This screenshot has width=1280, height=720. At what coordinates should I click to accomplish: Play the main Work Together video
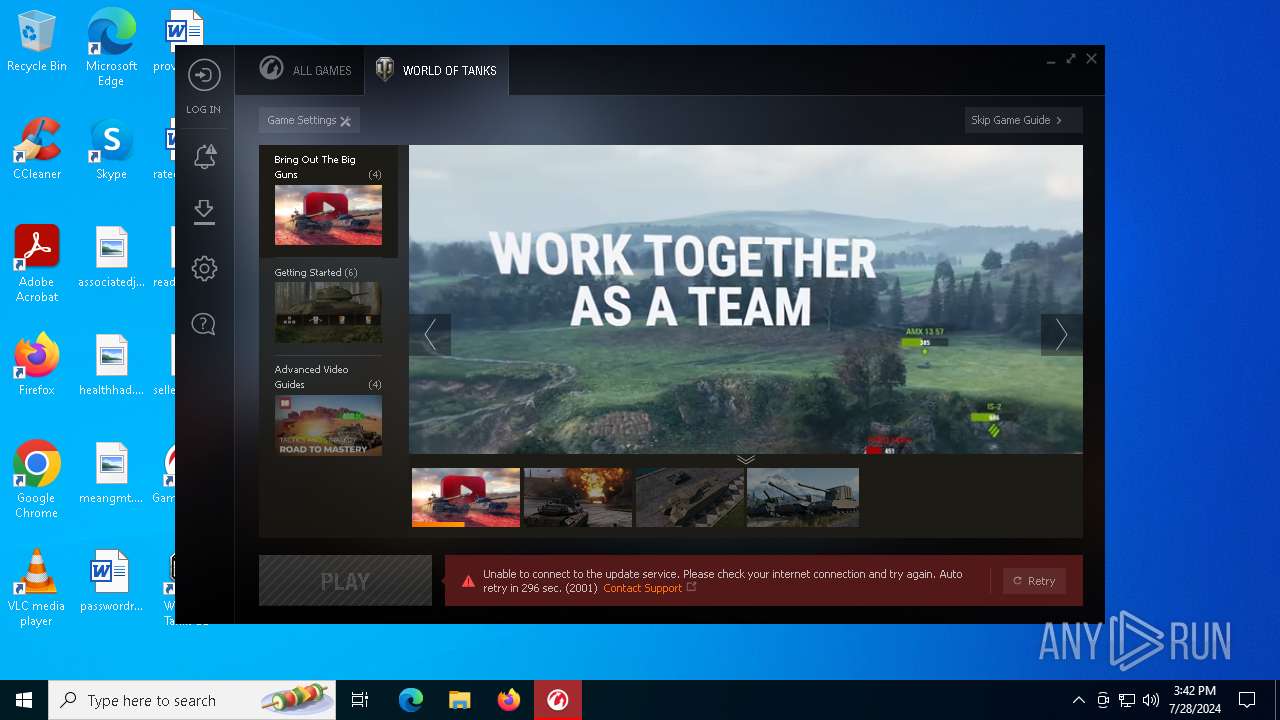click(745, 299)
